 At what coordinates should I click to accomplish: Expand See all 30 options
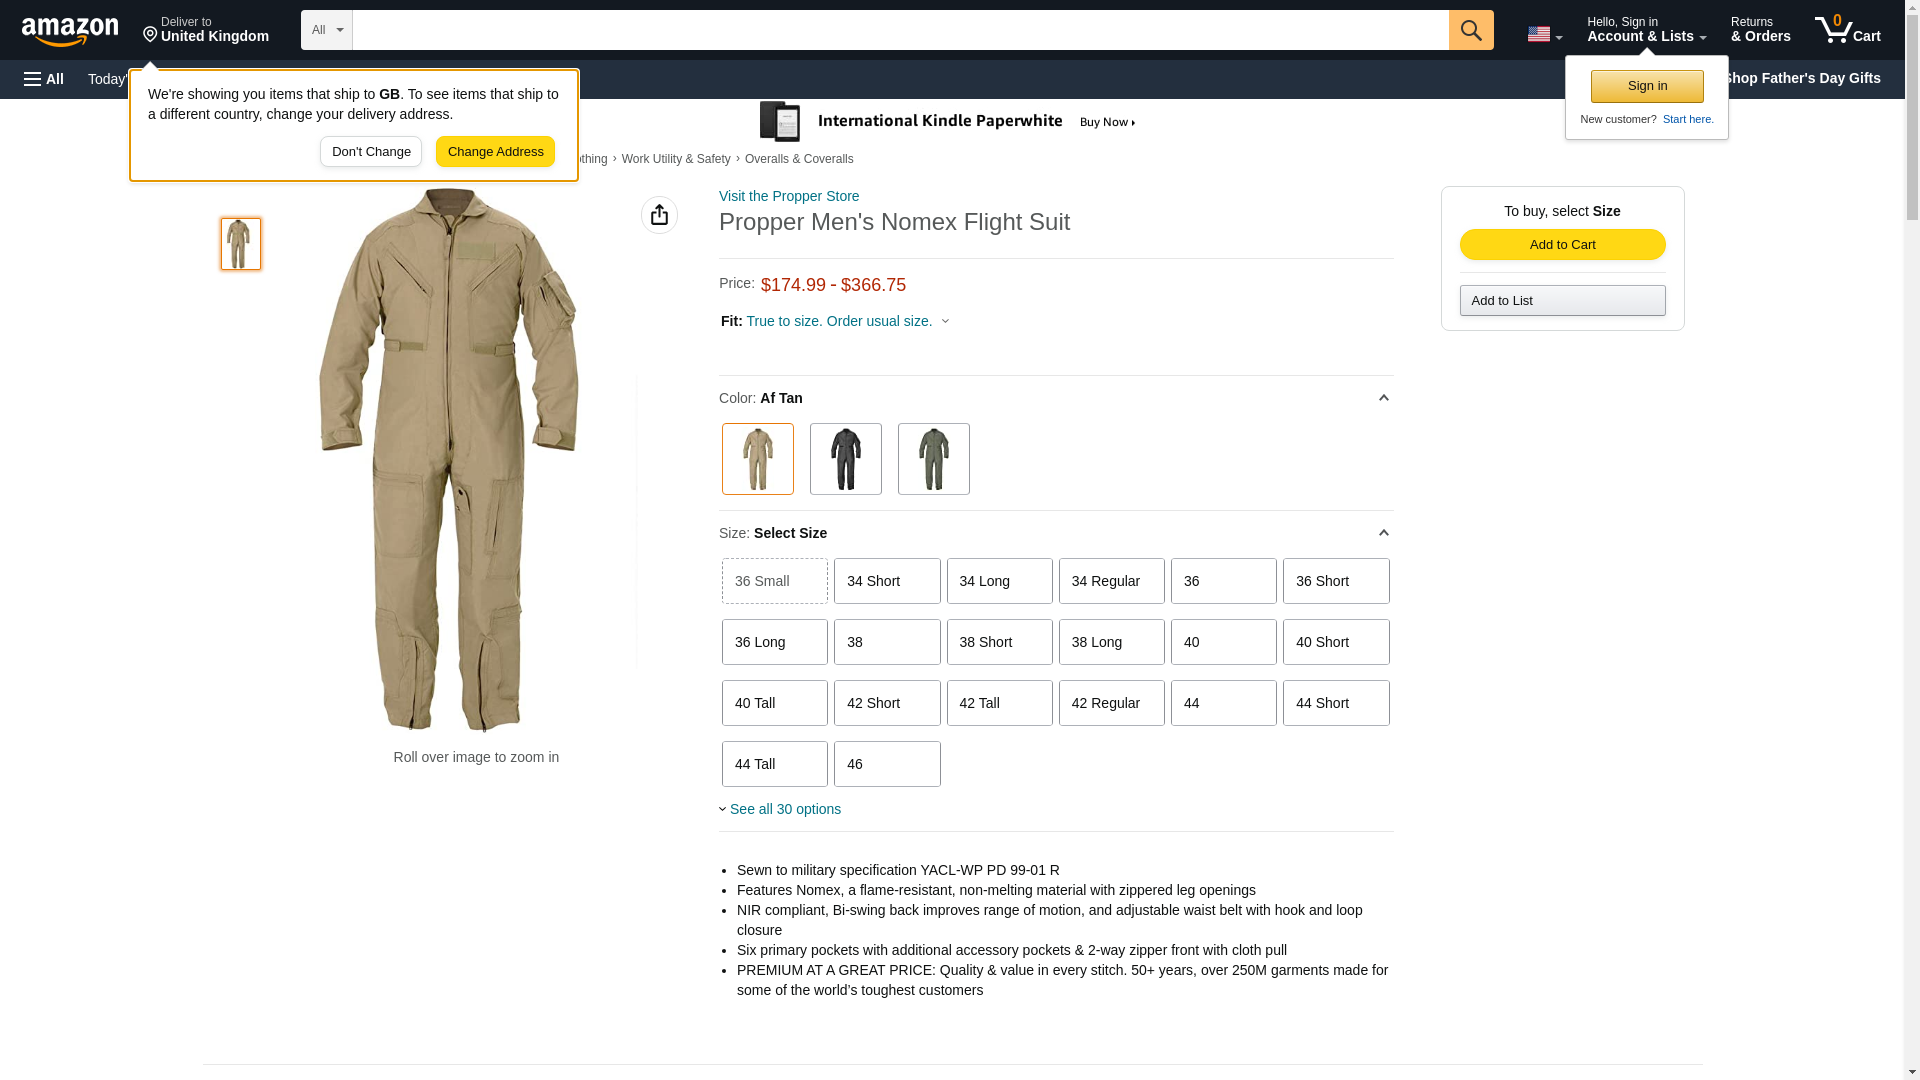tap(784, 809)
